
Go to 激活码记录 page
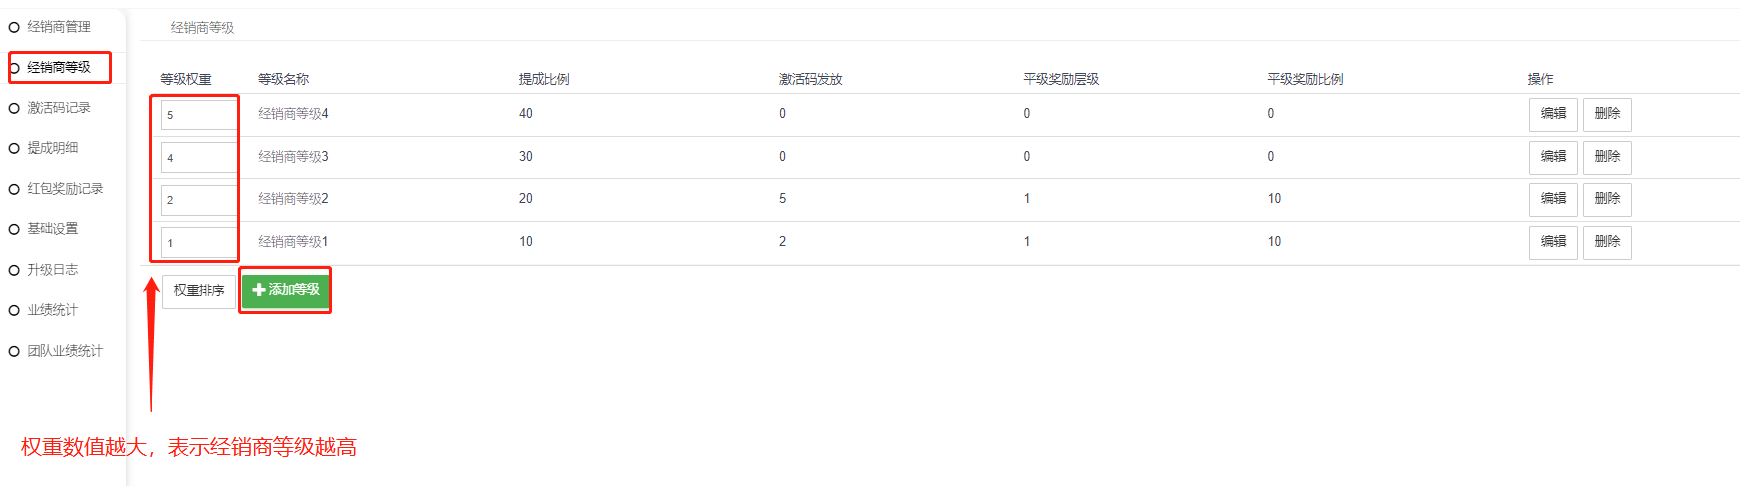pos(58,108)
